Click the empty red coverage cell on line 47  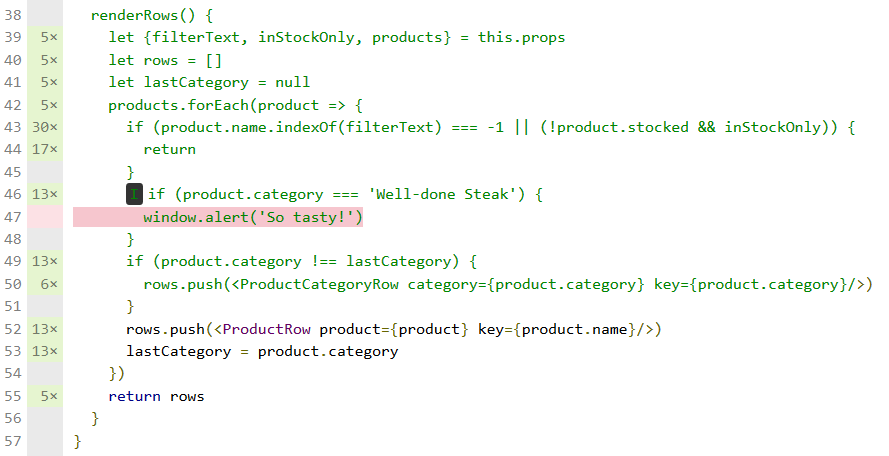click(46, 217)
